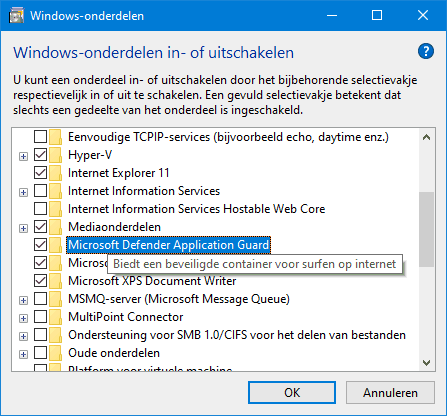Click the MultiPoint Connector folder icon
Screen dimensions: 447x416
55,317
